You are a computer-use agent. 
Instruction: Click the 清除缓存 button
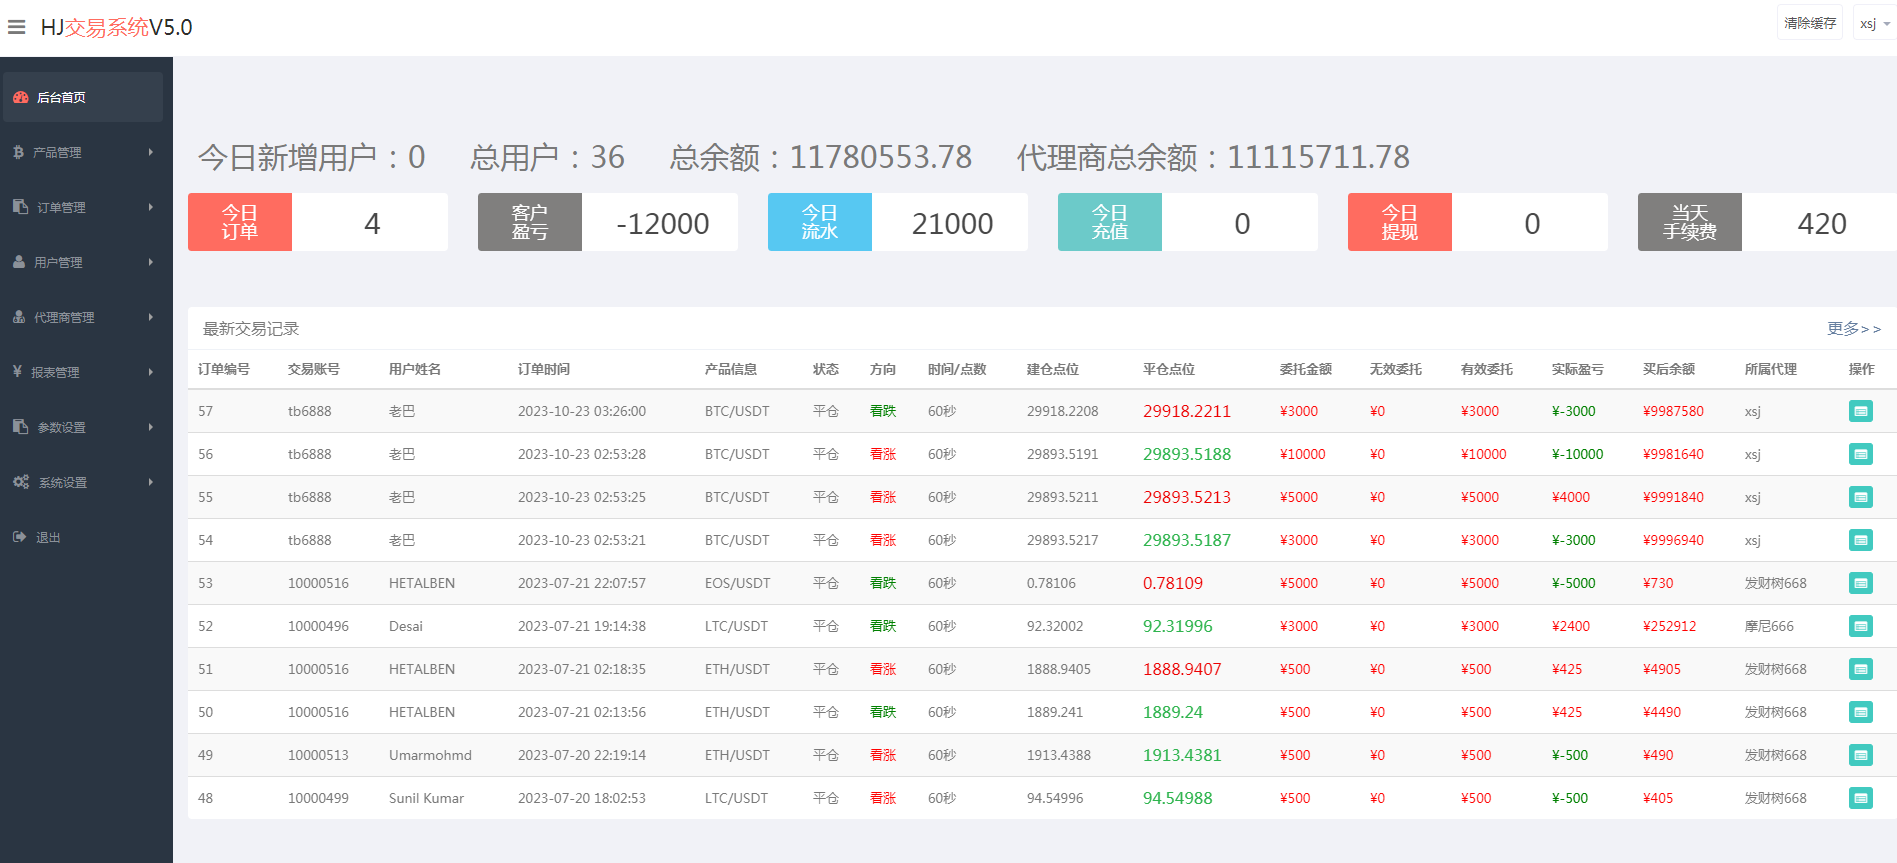[x=1809, y=23]
